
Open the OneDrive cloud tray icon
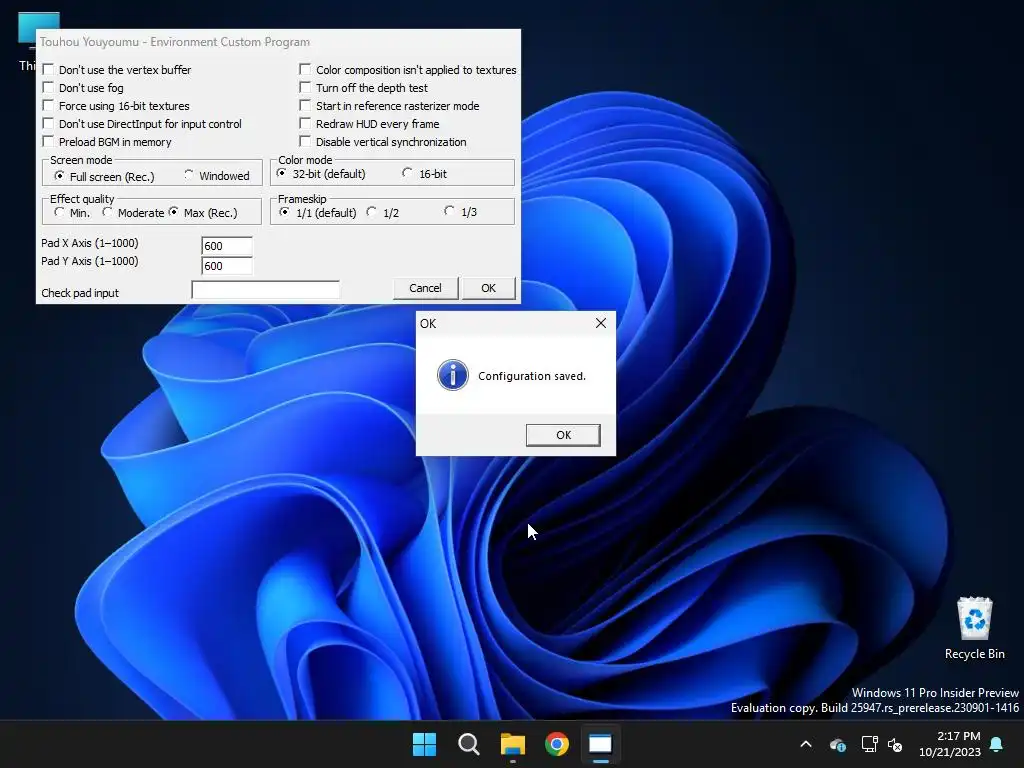838,744
